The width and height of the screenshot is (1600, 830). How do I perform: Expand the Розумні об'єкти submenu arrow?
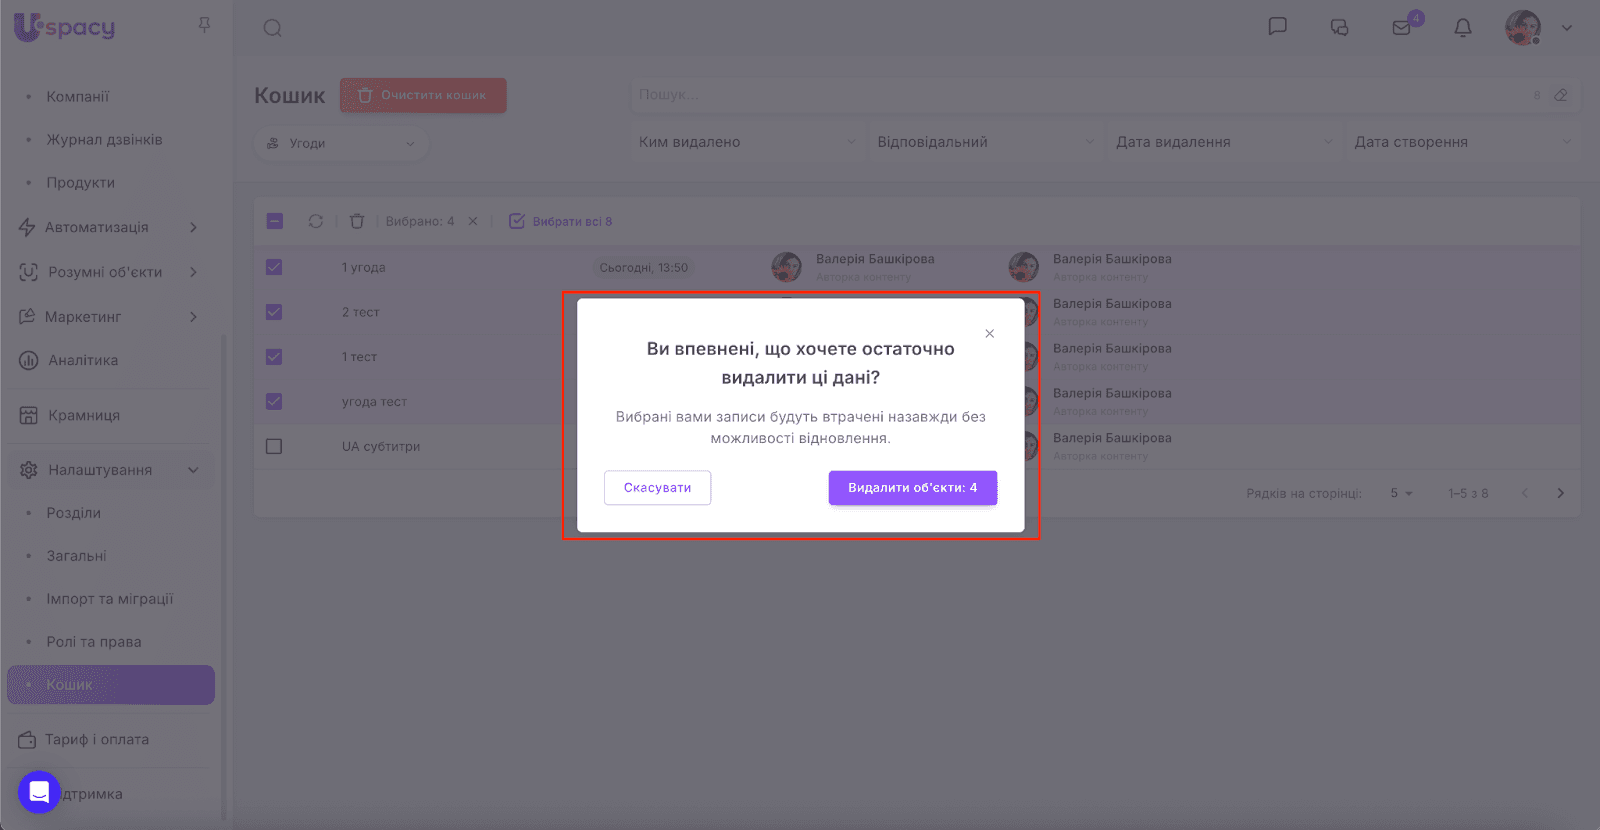point(193,272)
